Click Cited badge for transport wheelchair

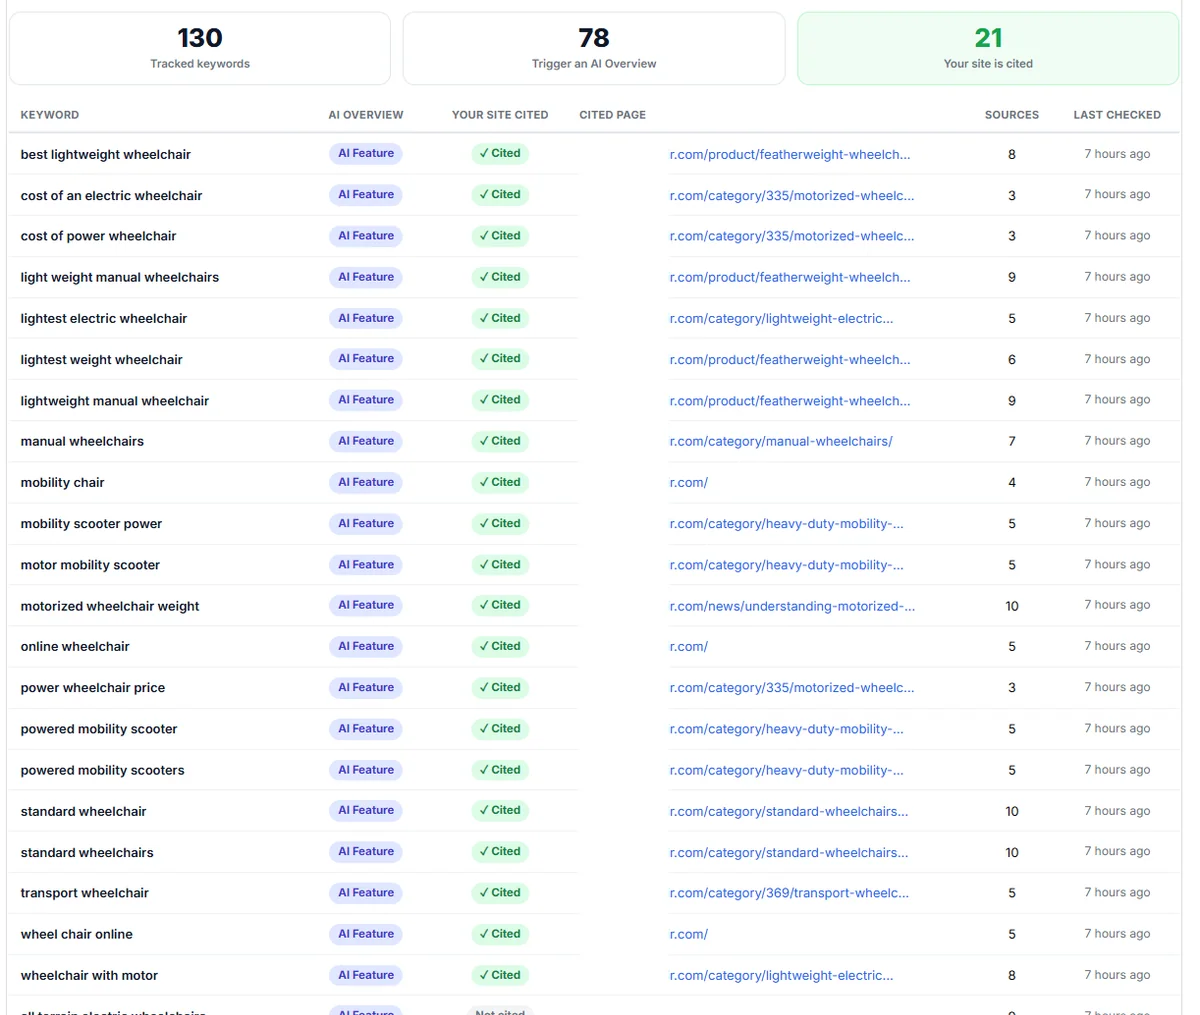pyautogui.click(x=500, y=893)
